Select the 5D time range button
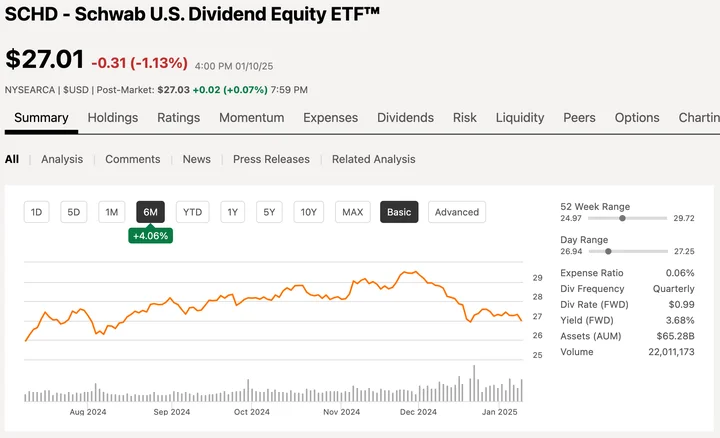720x438 pixels. (x=74, y=212)
